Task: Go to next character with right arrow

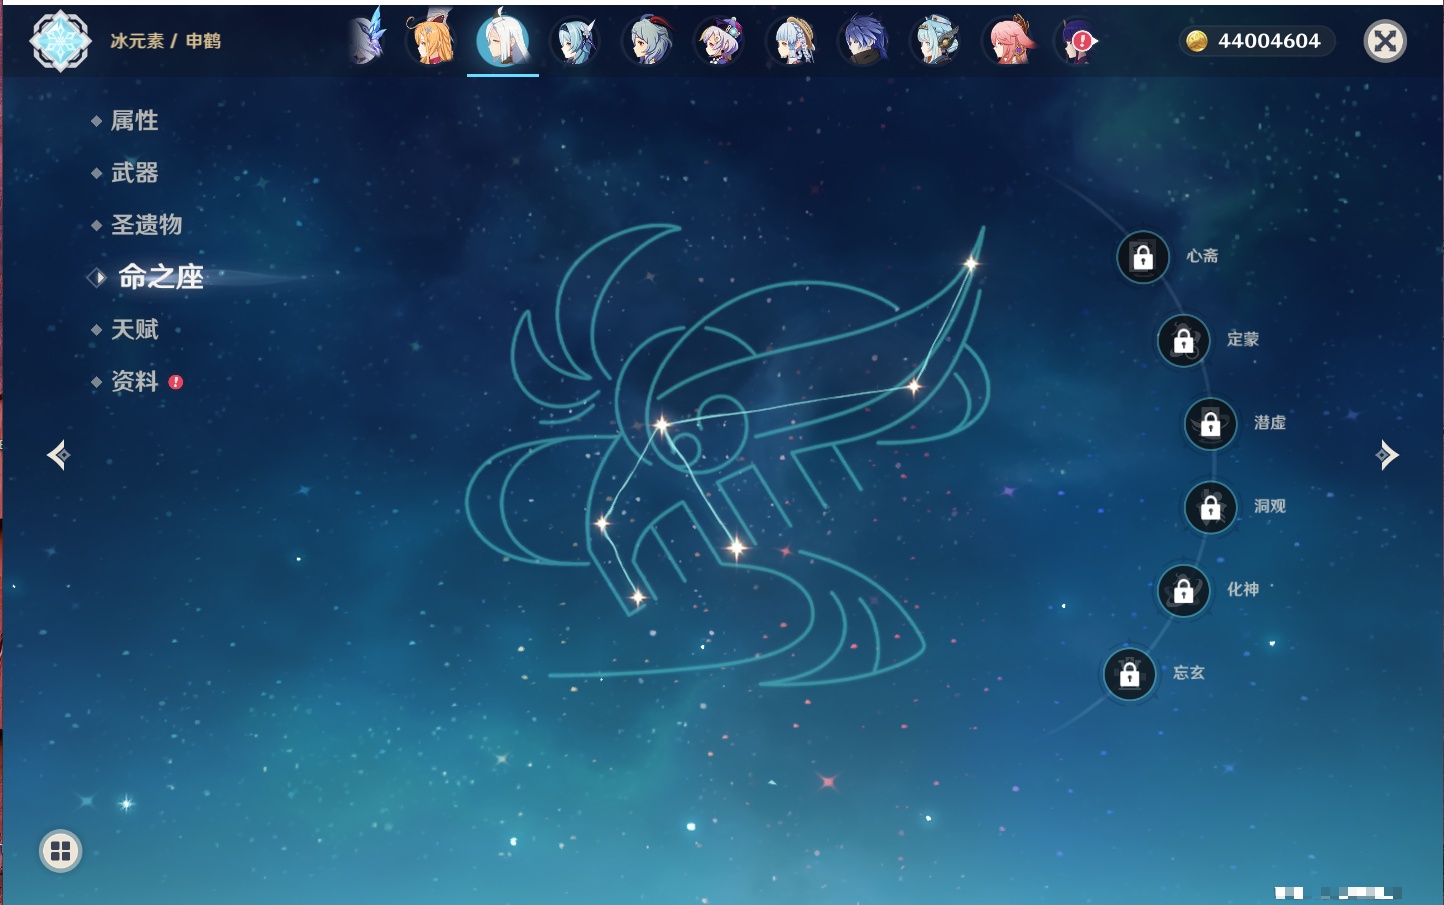Action: tap(1387, 455)
